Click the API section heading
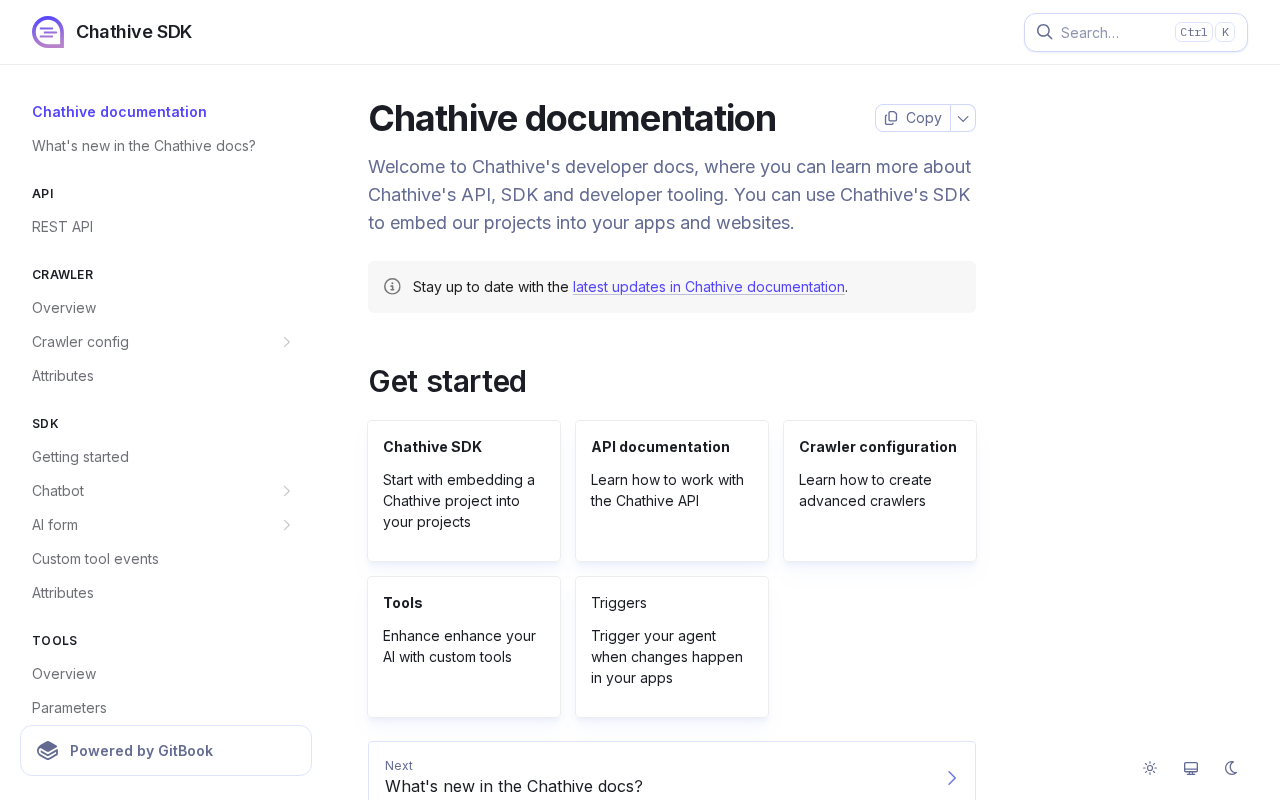 pos(43,194)
